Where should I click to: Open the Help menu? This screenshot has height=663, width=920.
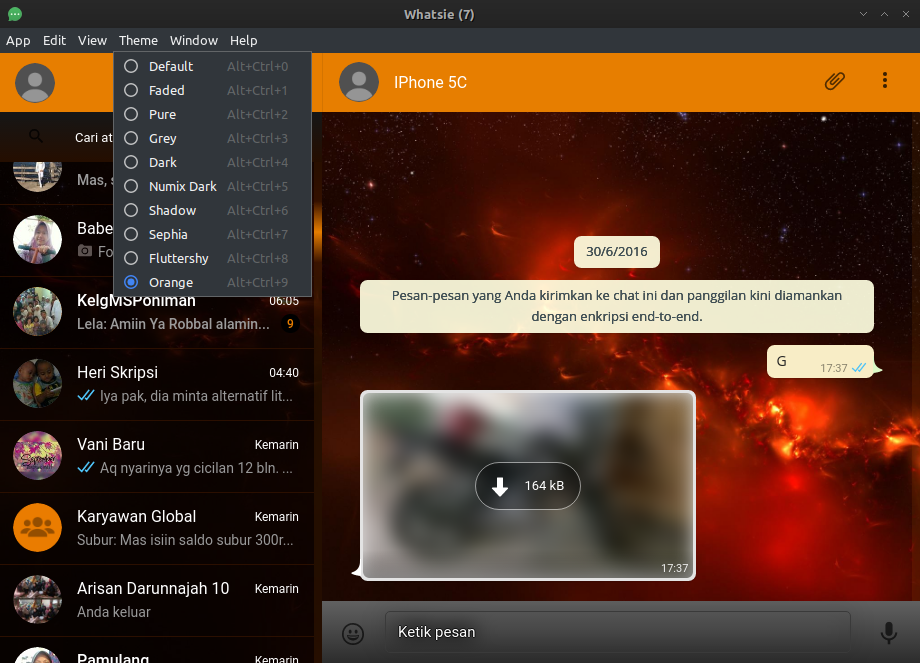point(243,40)
